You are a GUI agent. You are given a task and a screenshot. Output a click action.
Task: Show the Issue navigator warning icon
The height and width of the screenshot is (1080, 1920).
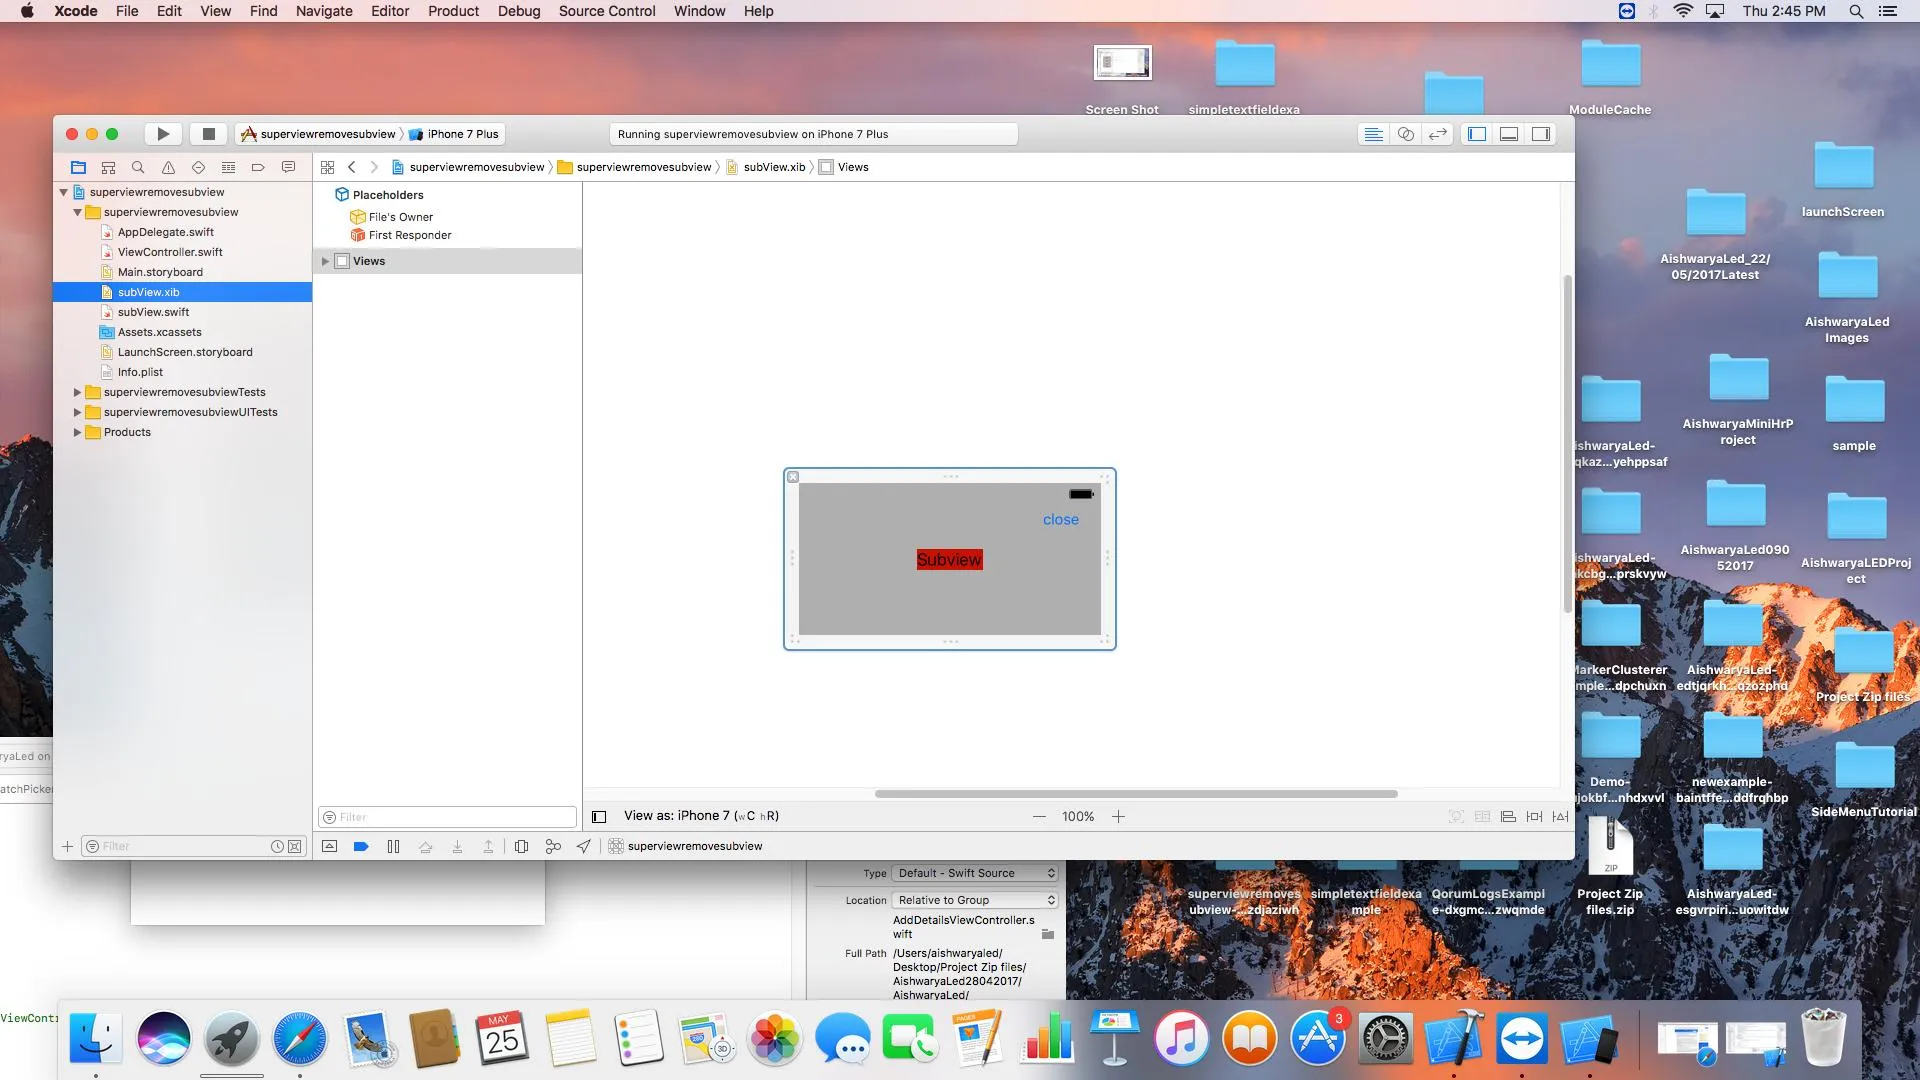click(168, 167)
